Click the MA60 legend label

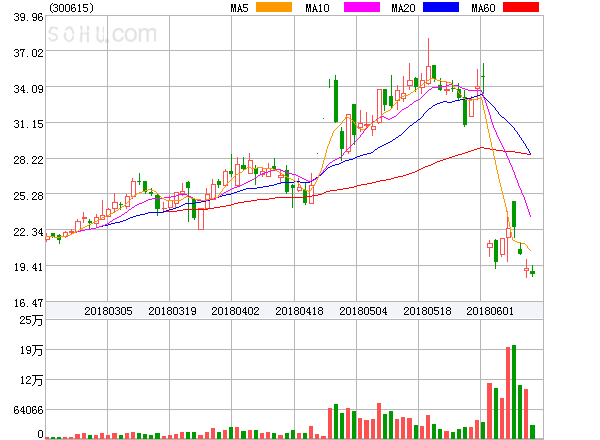coord(483,8)
